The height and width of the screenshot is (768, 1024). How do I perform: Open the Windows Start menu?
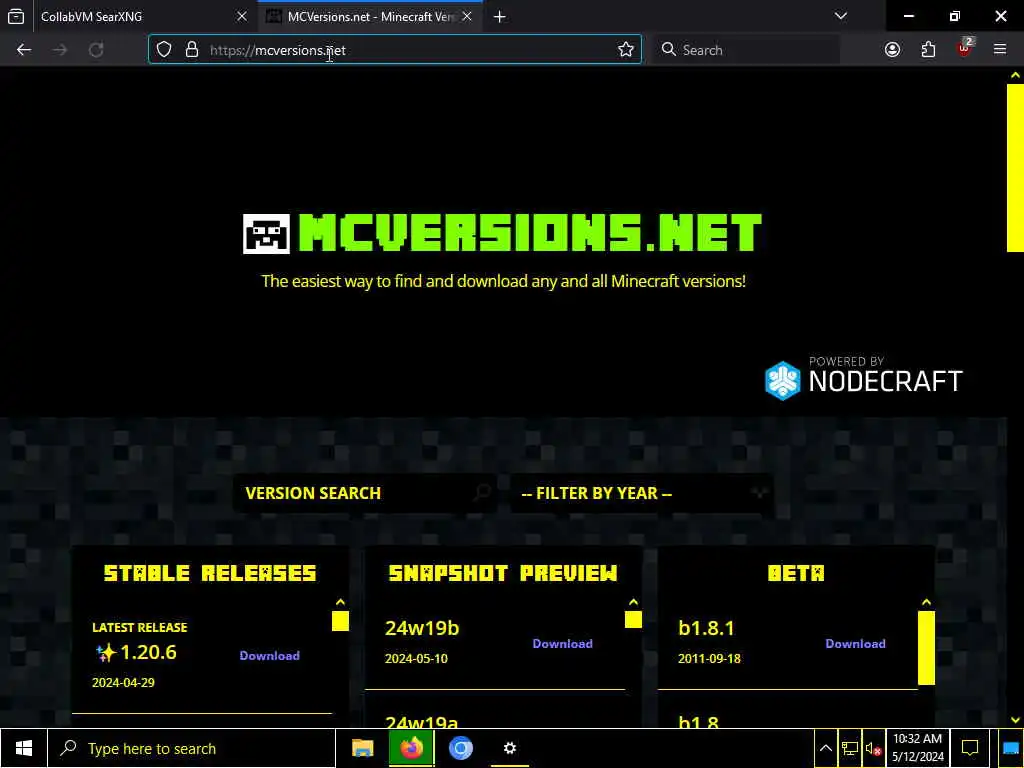pyautogui.click(x=24, y=748)
